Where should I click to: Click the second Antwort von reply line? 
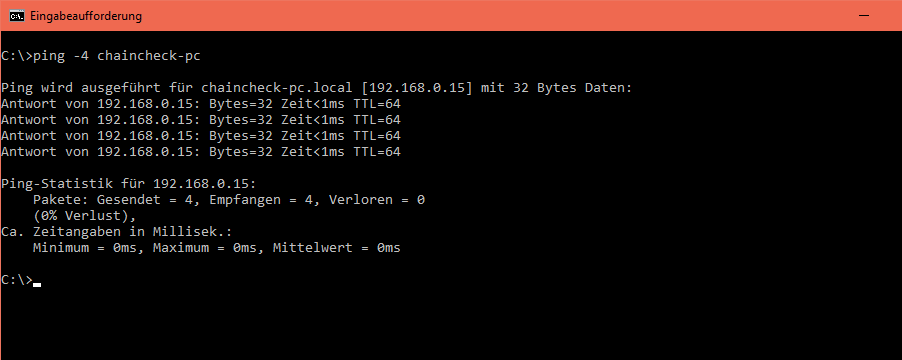(201, 120)
